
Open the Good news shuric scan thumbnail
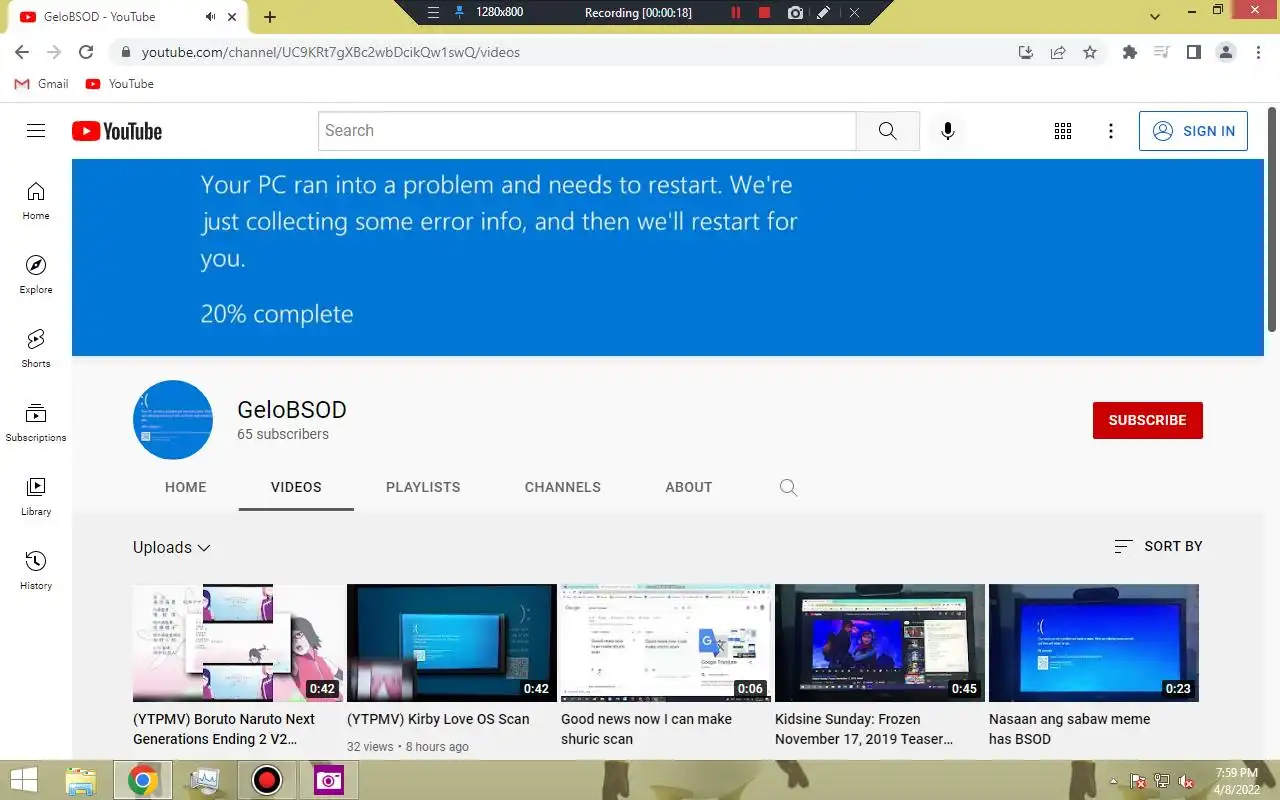click(x=666, y=643)
